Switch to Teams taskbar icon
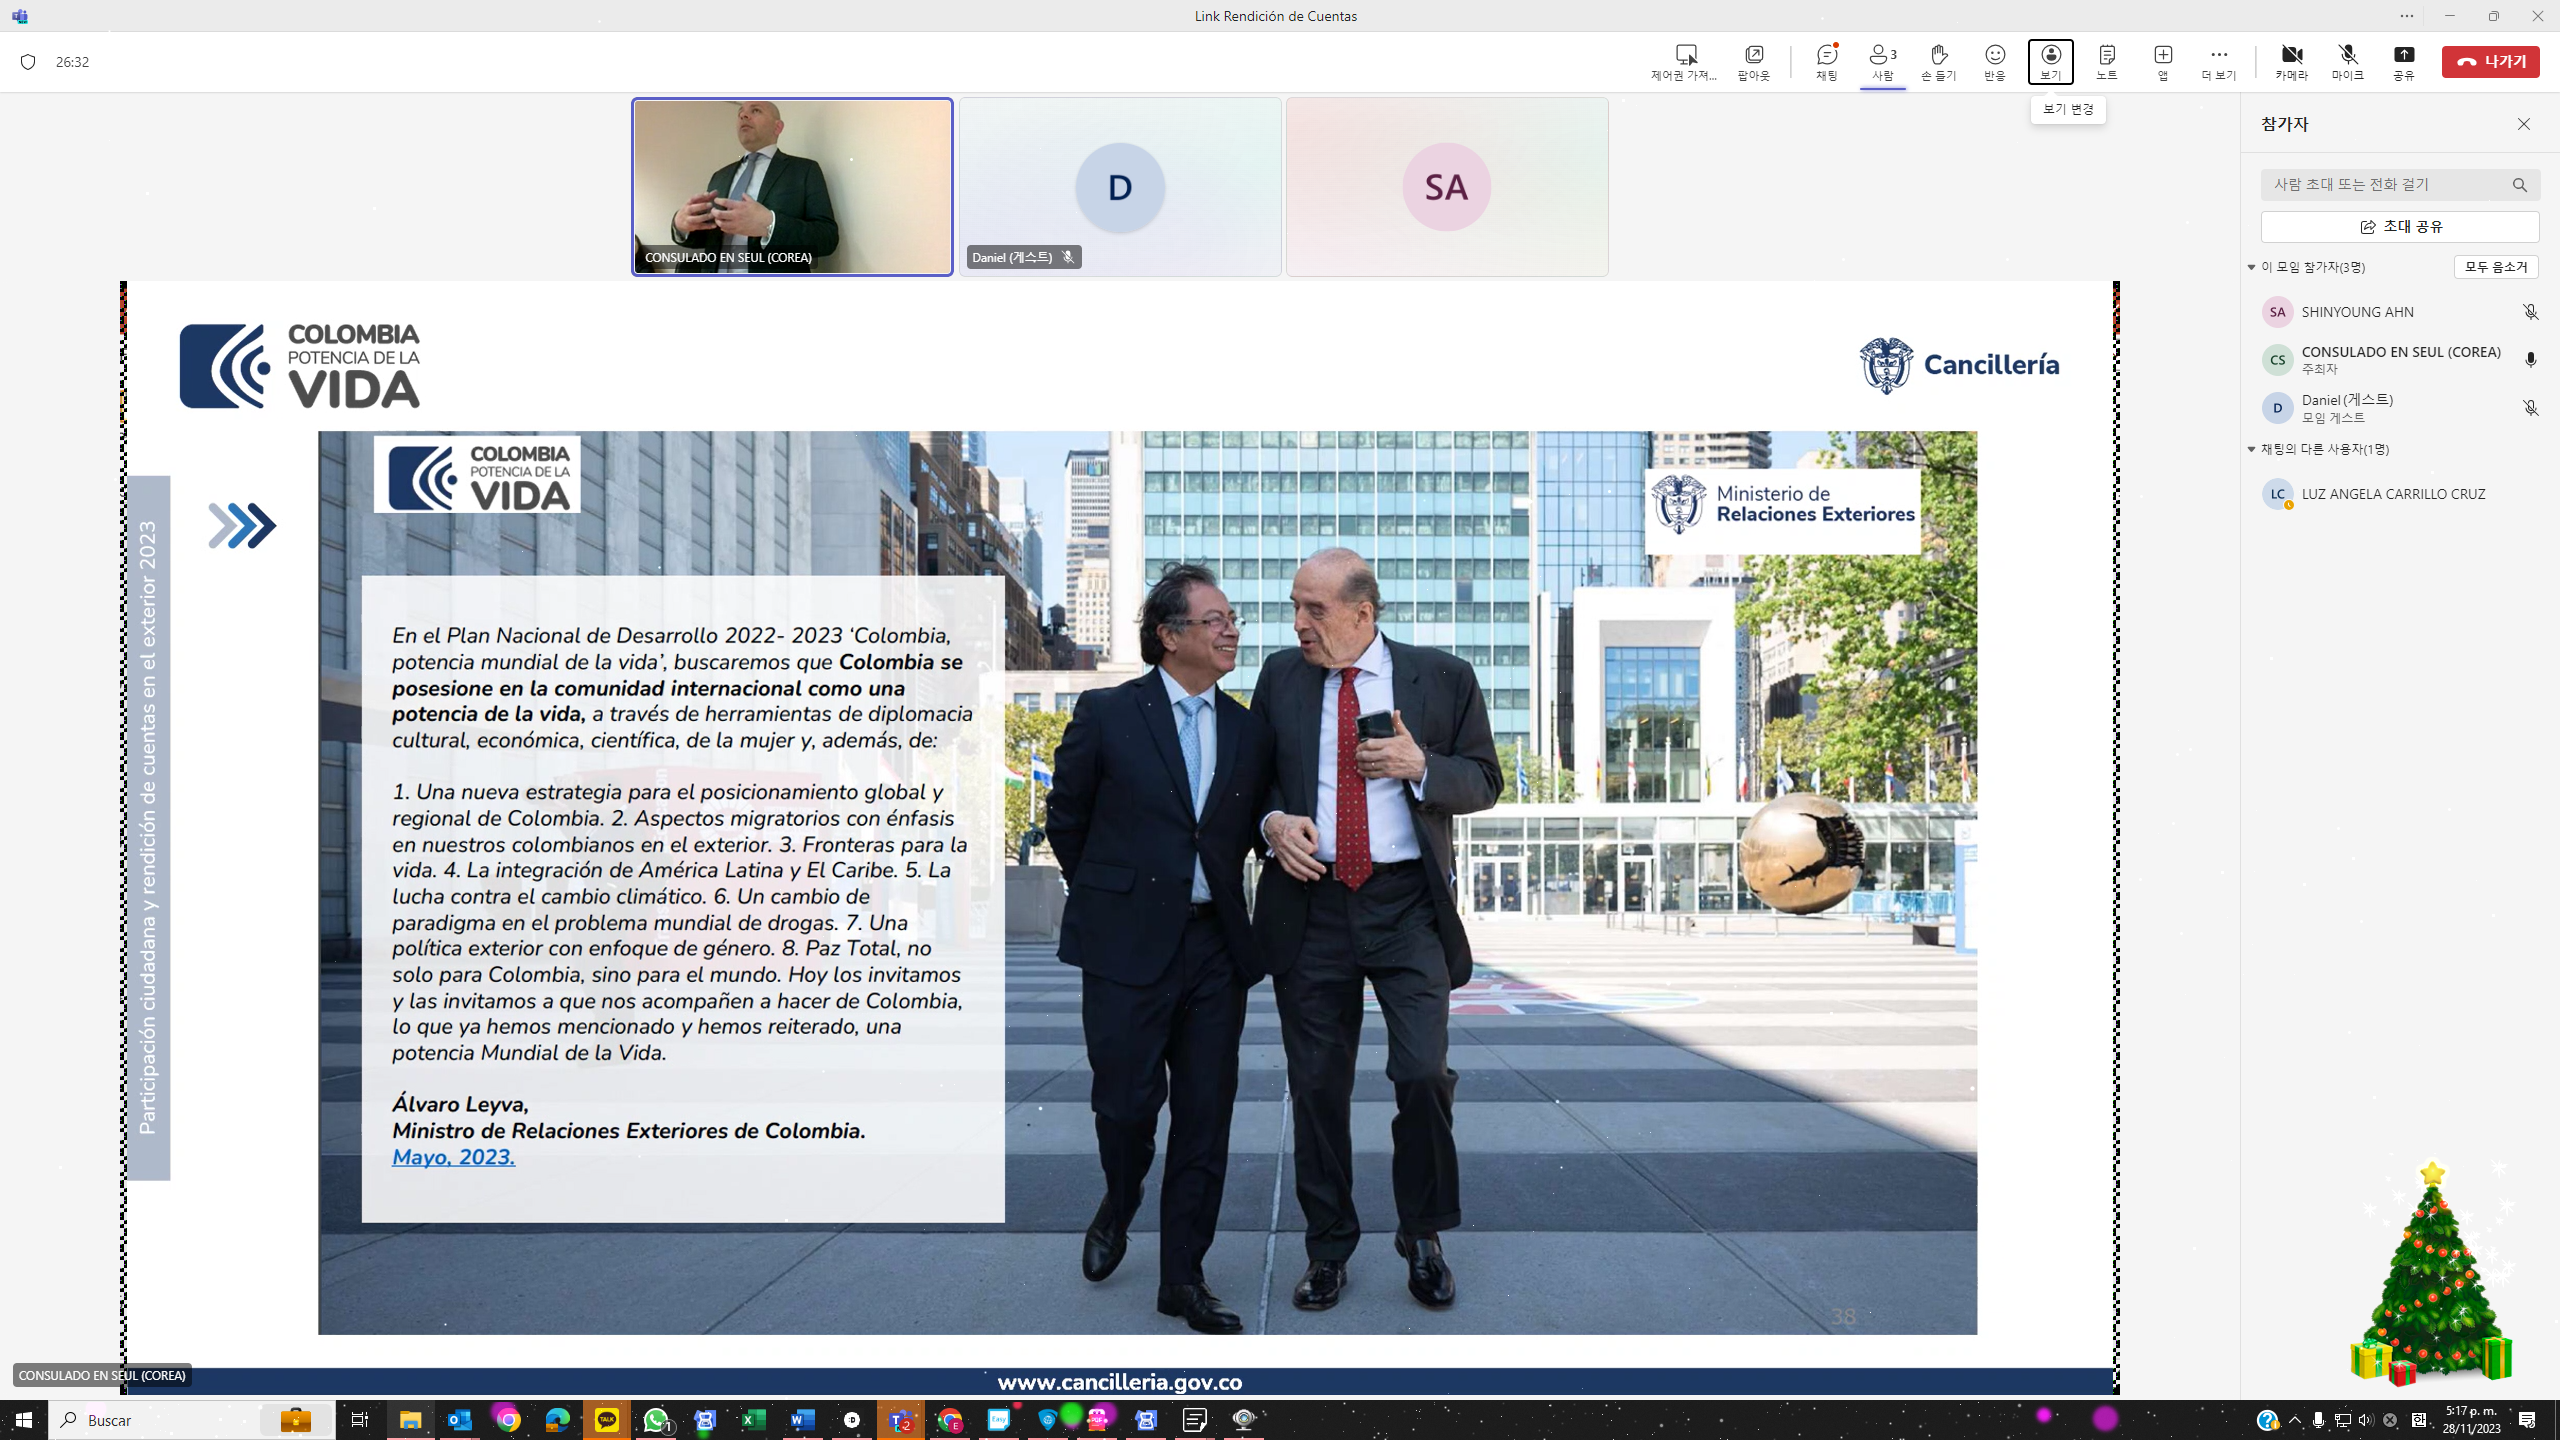 pos(901,1420)
